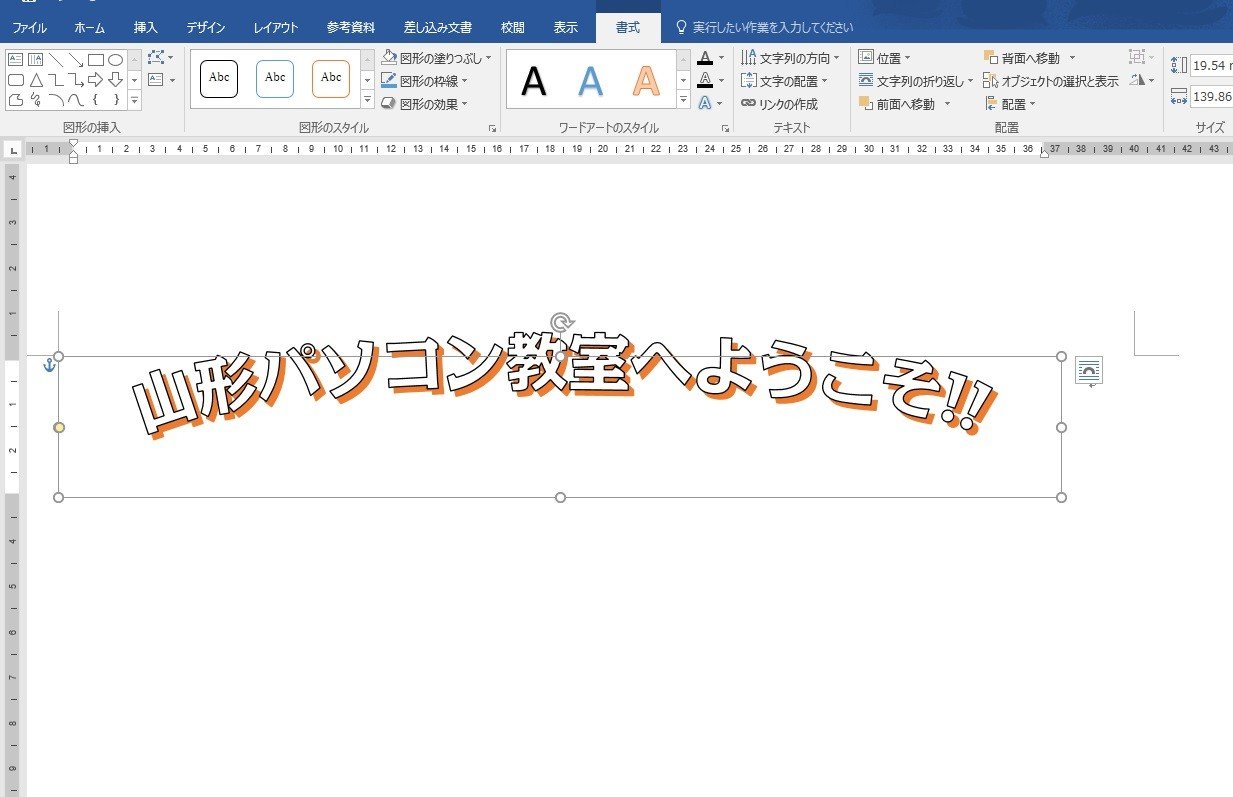Pick the arrow line shape
The image size is (1233, 797).
(x=76, y=60)
